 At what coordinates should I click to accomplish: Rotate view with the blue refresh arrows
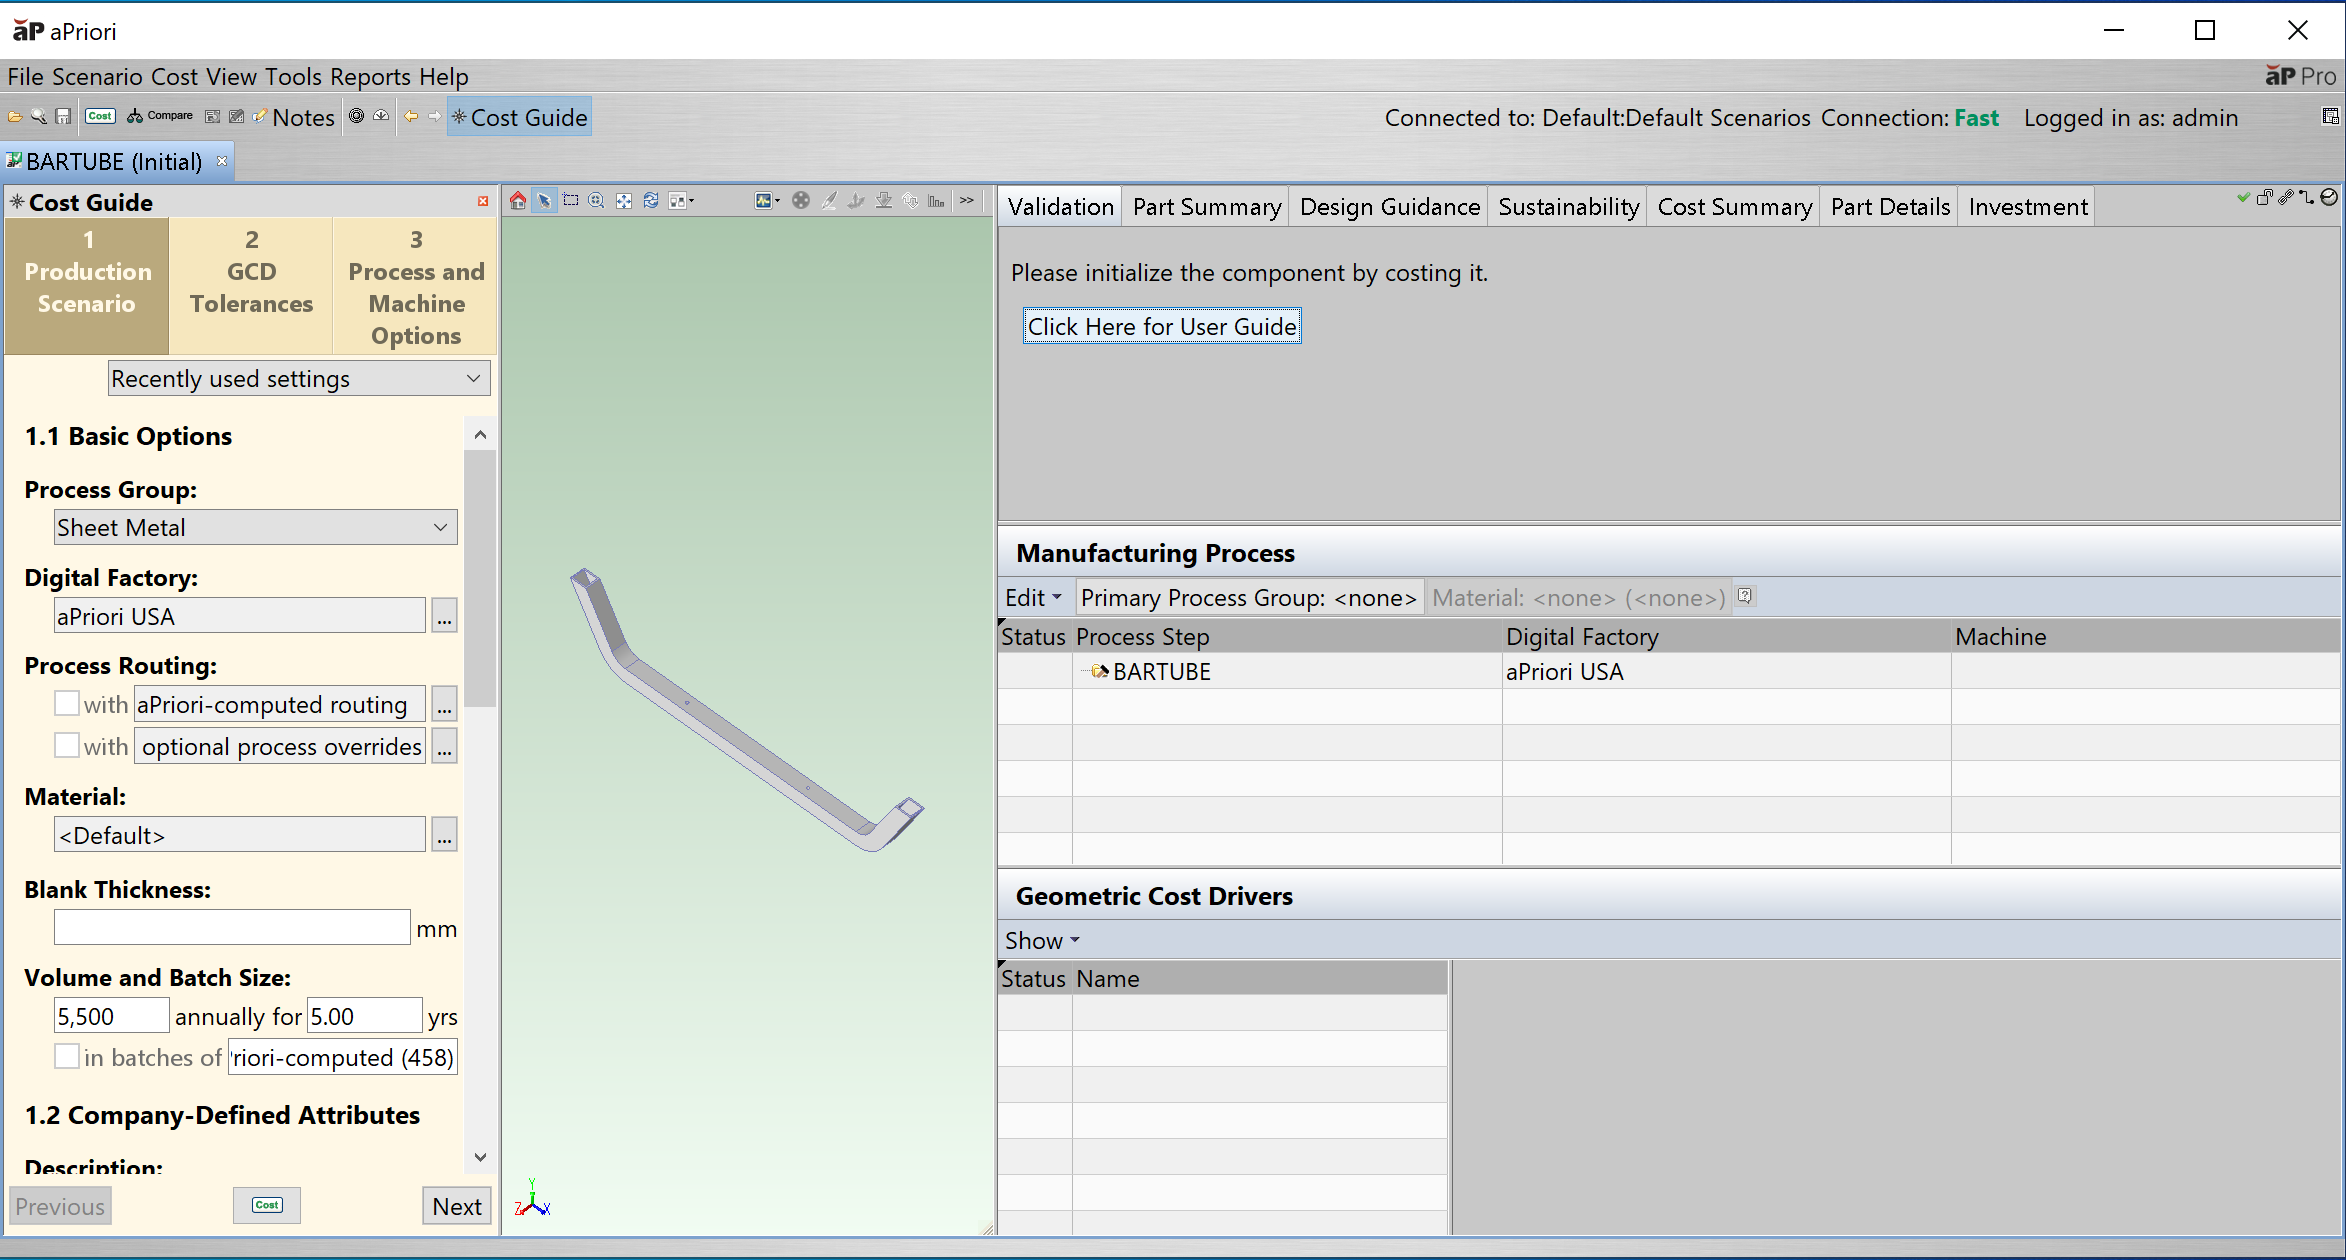[651, 201]
